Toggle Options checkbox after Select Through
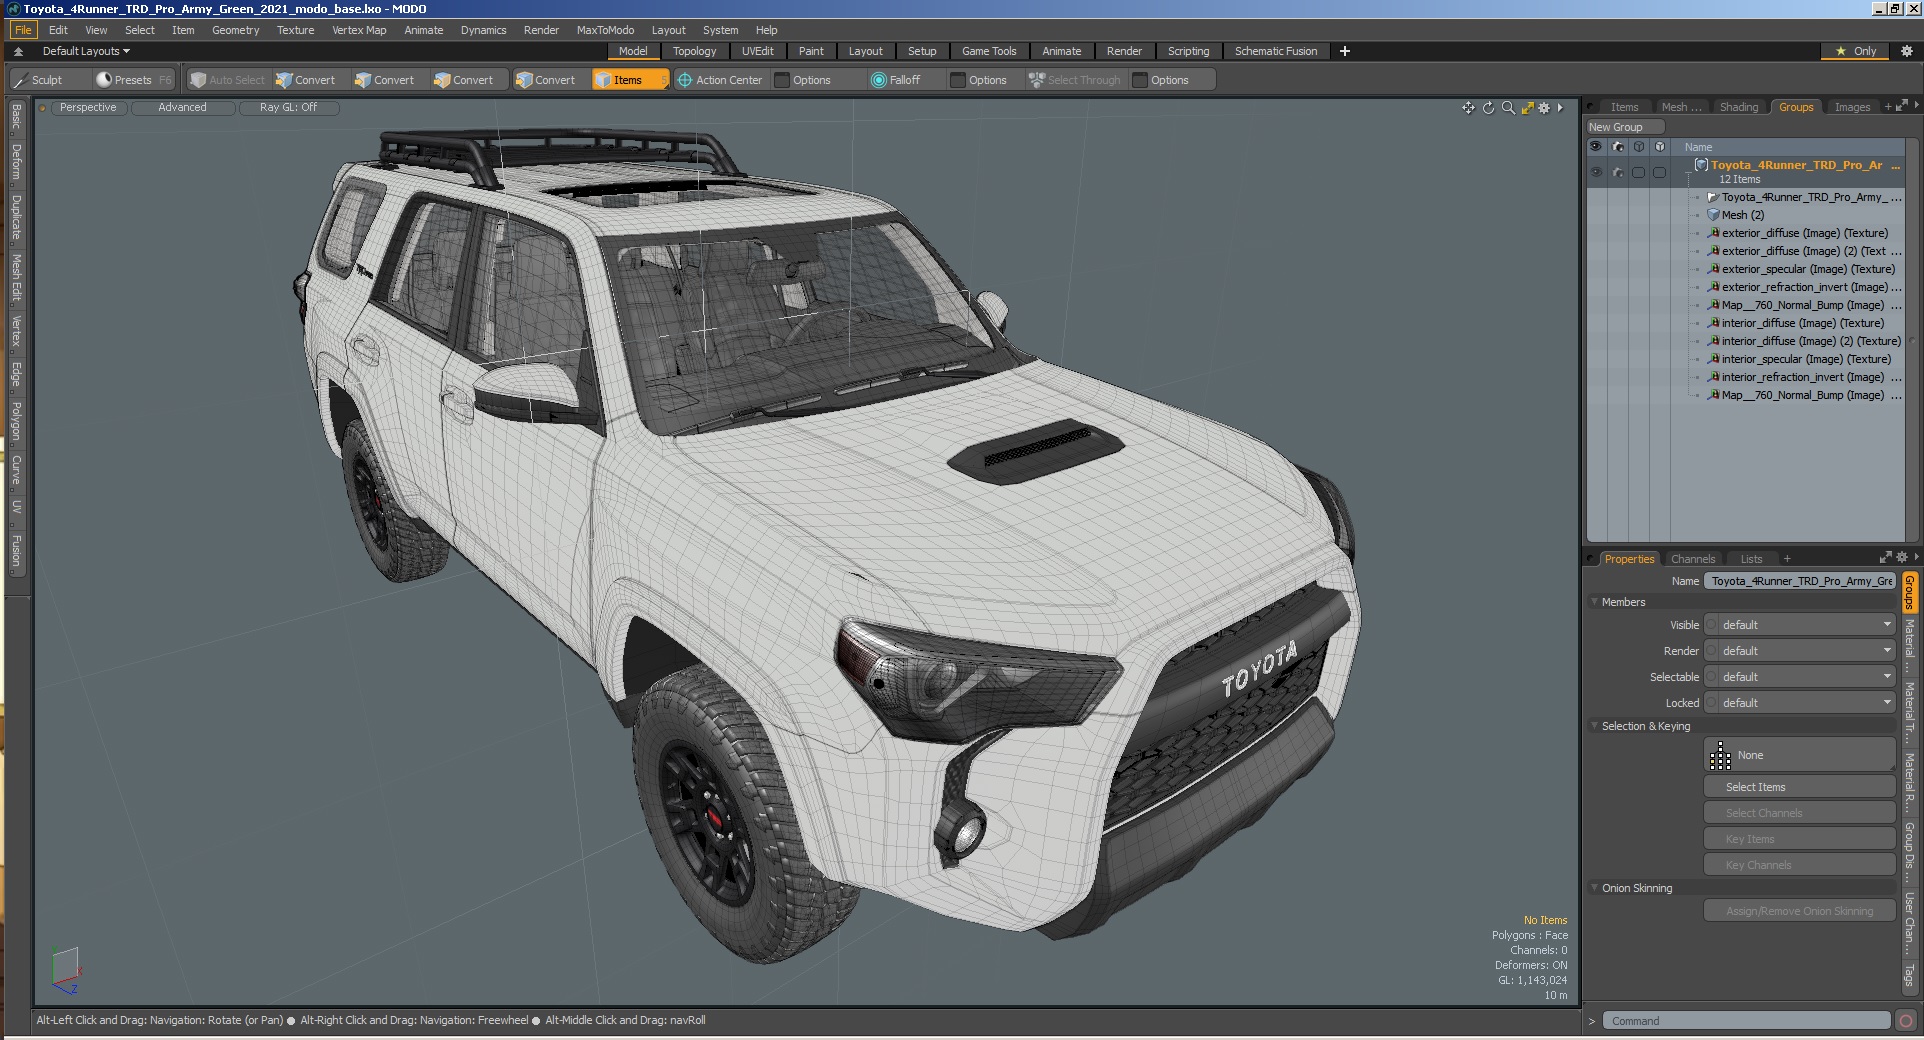Viewport: 1924px width, 1040px height. pos(1140,80)
